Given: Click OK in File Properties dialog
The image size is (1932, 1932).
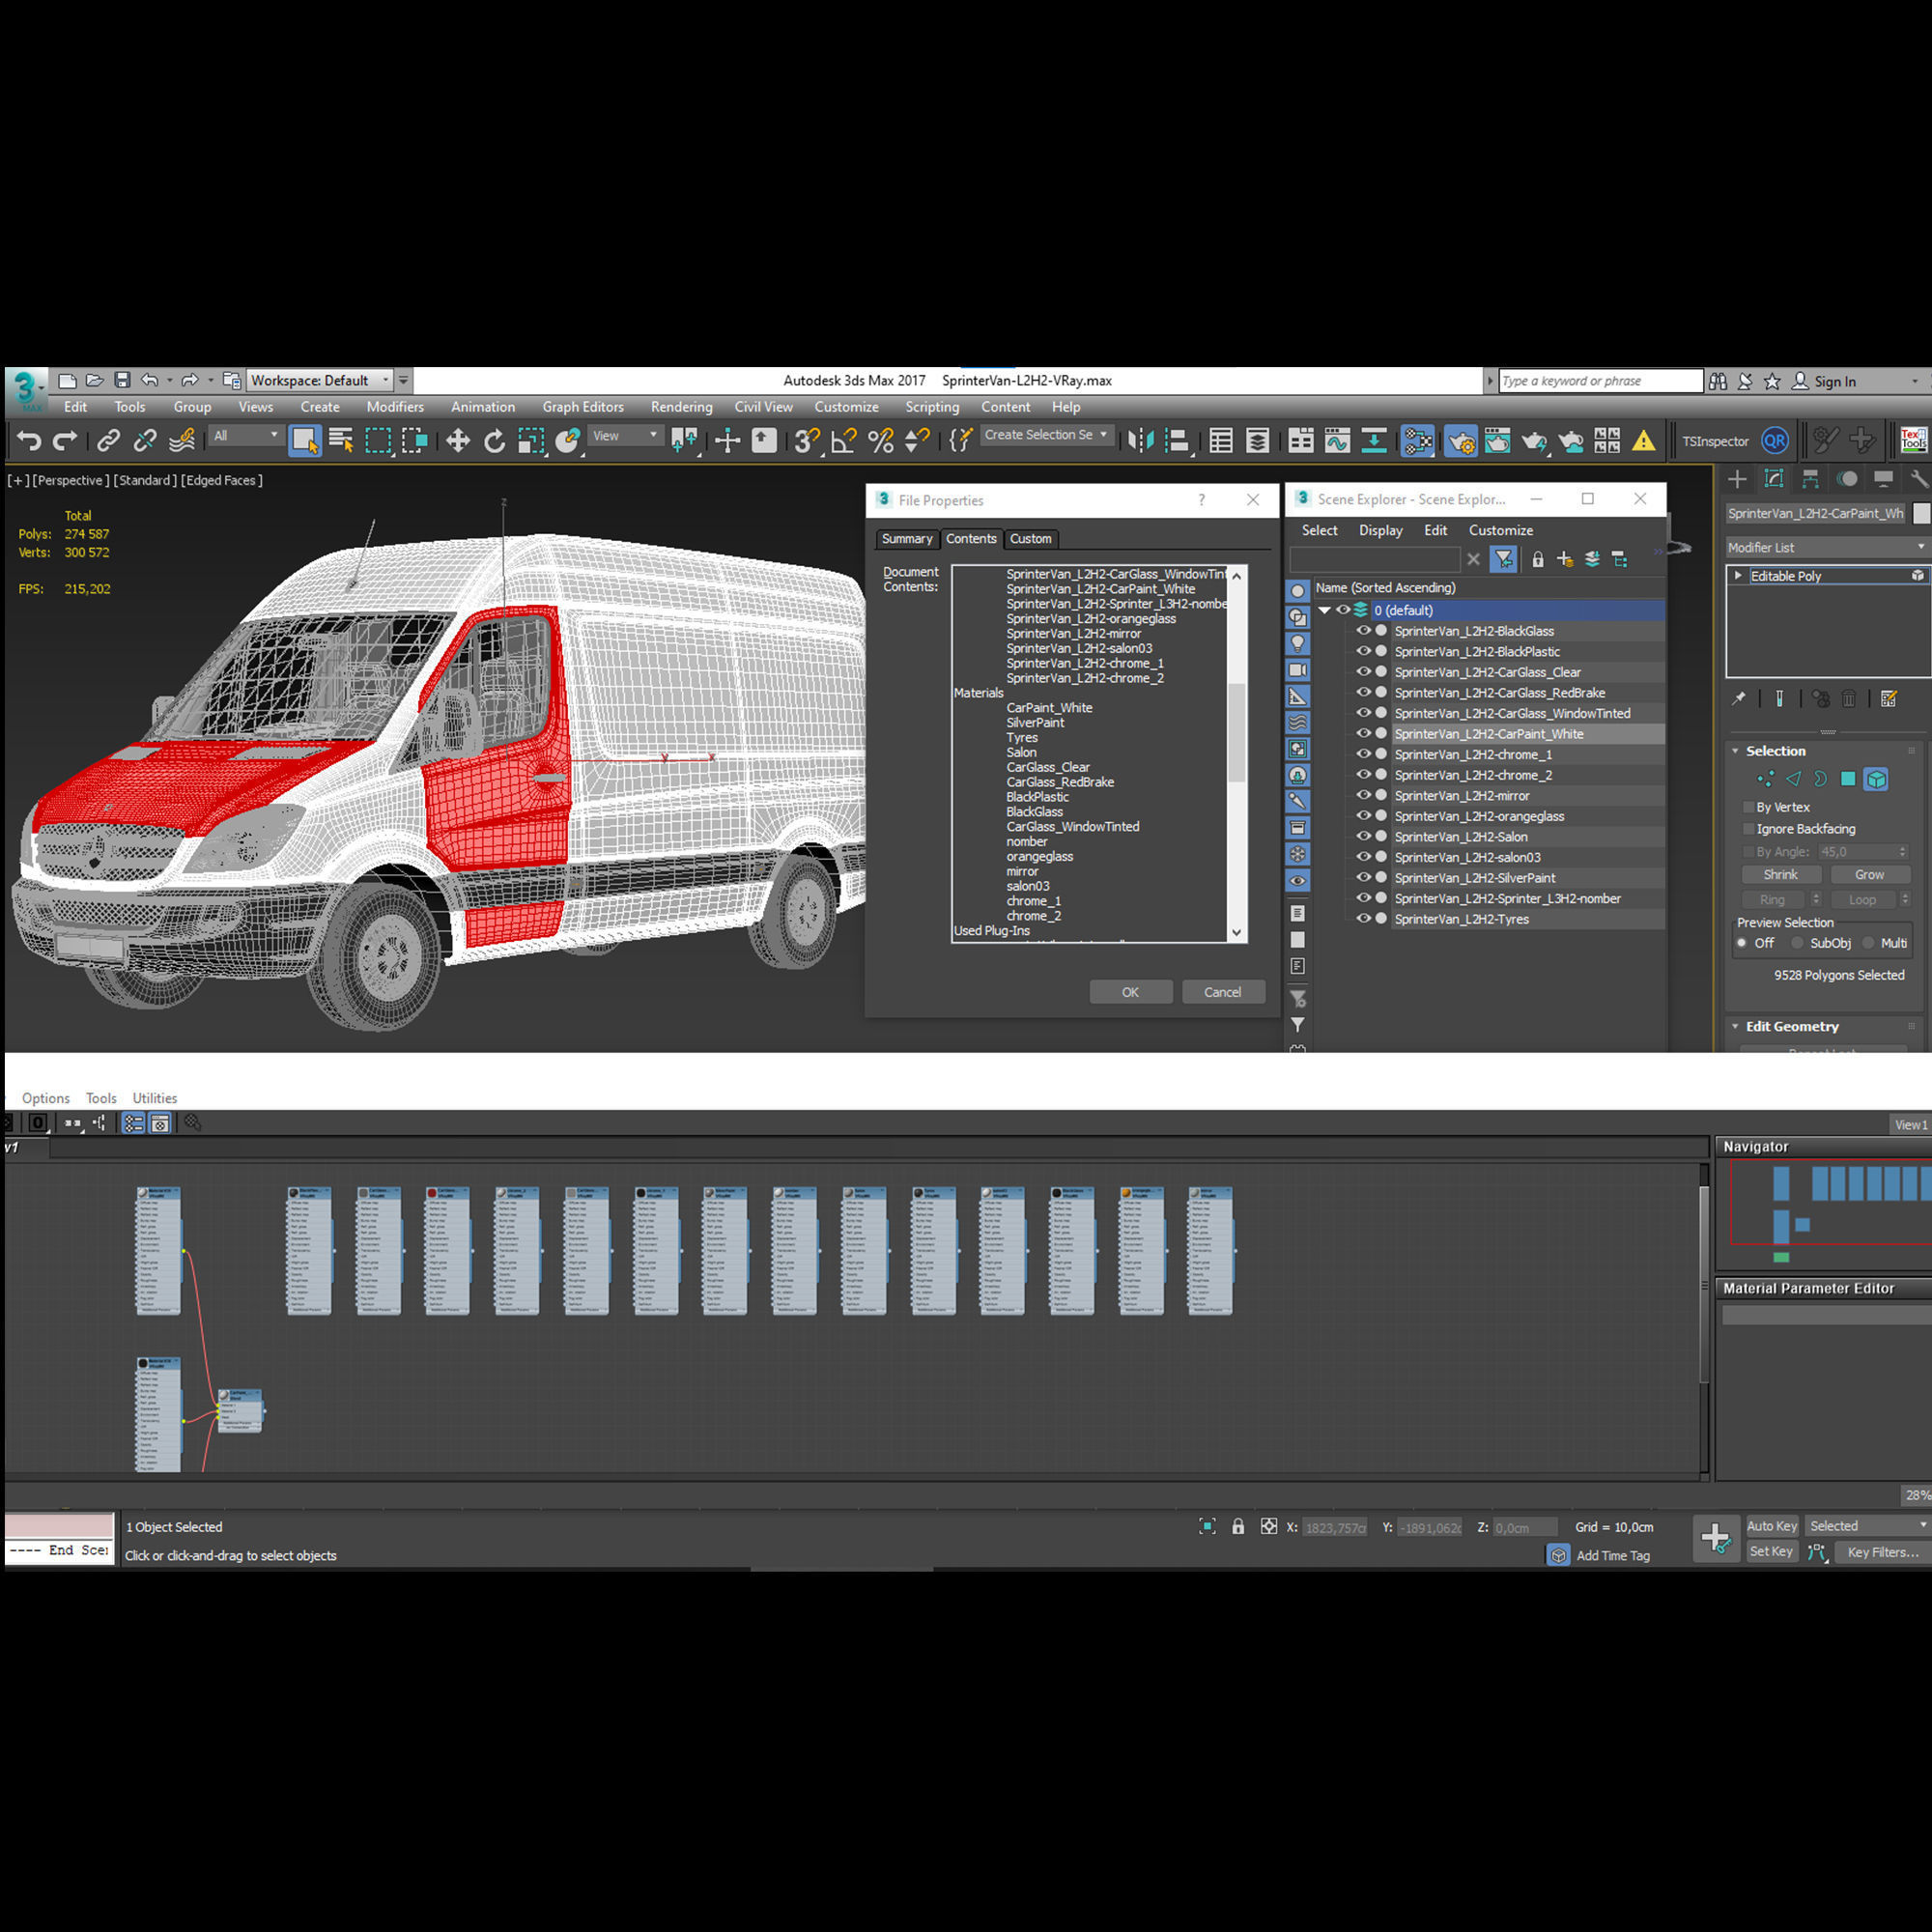Looking at the screenshot, I should 1130,992.
